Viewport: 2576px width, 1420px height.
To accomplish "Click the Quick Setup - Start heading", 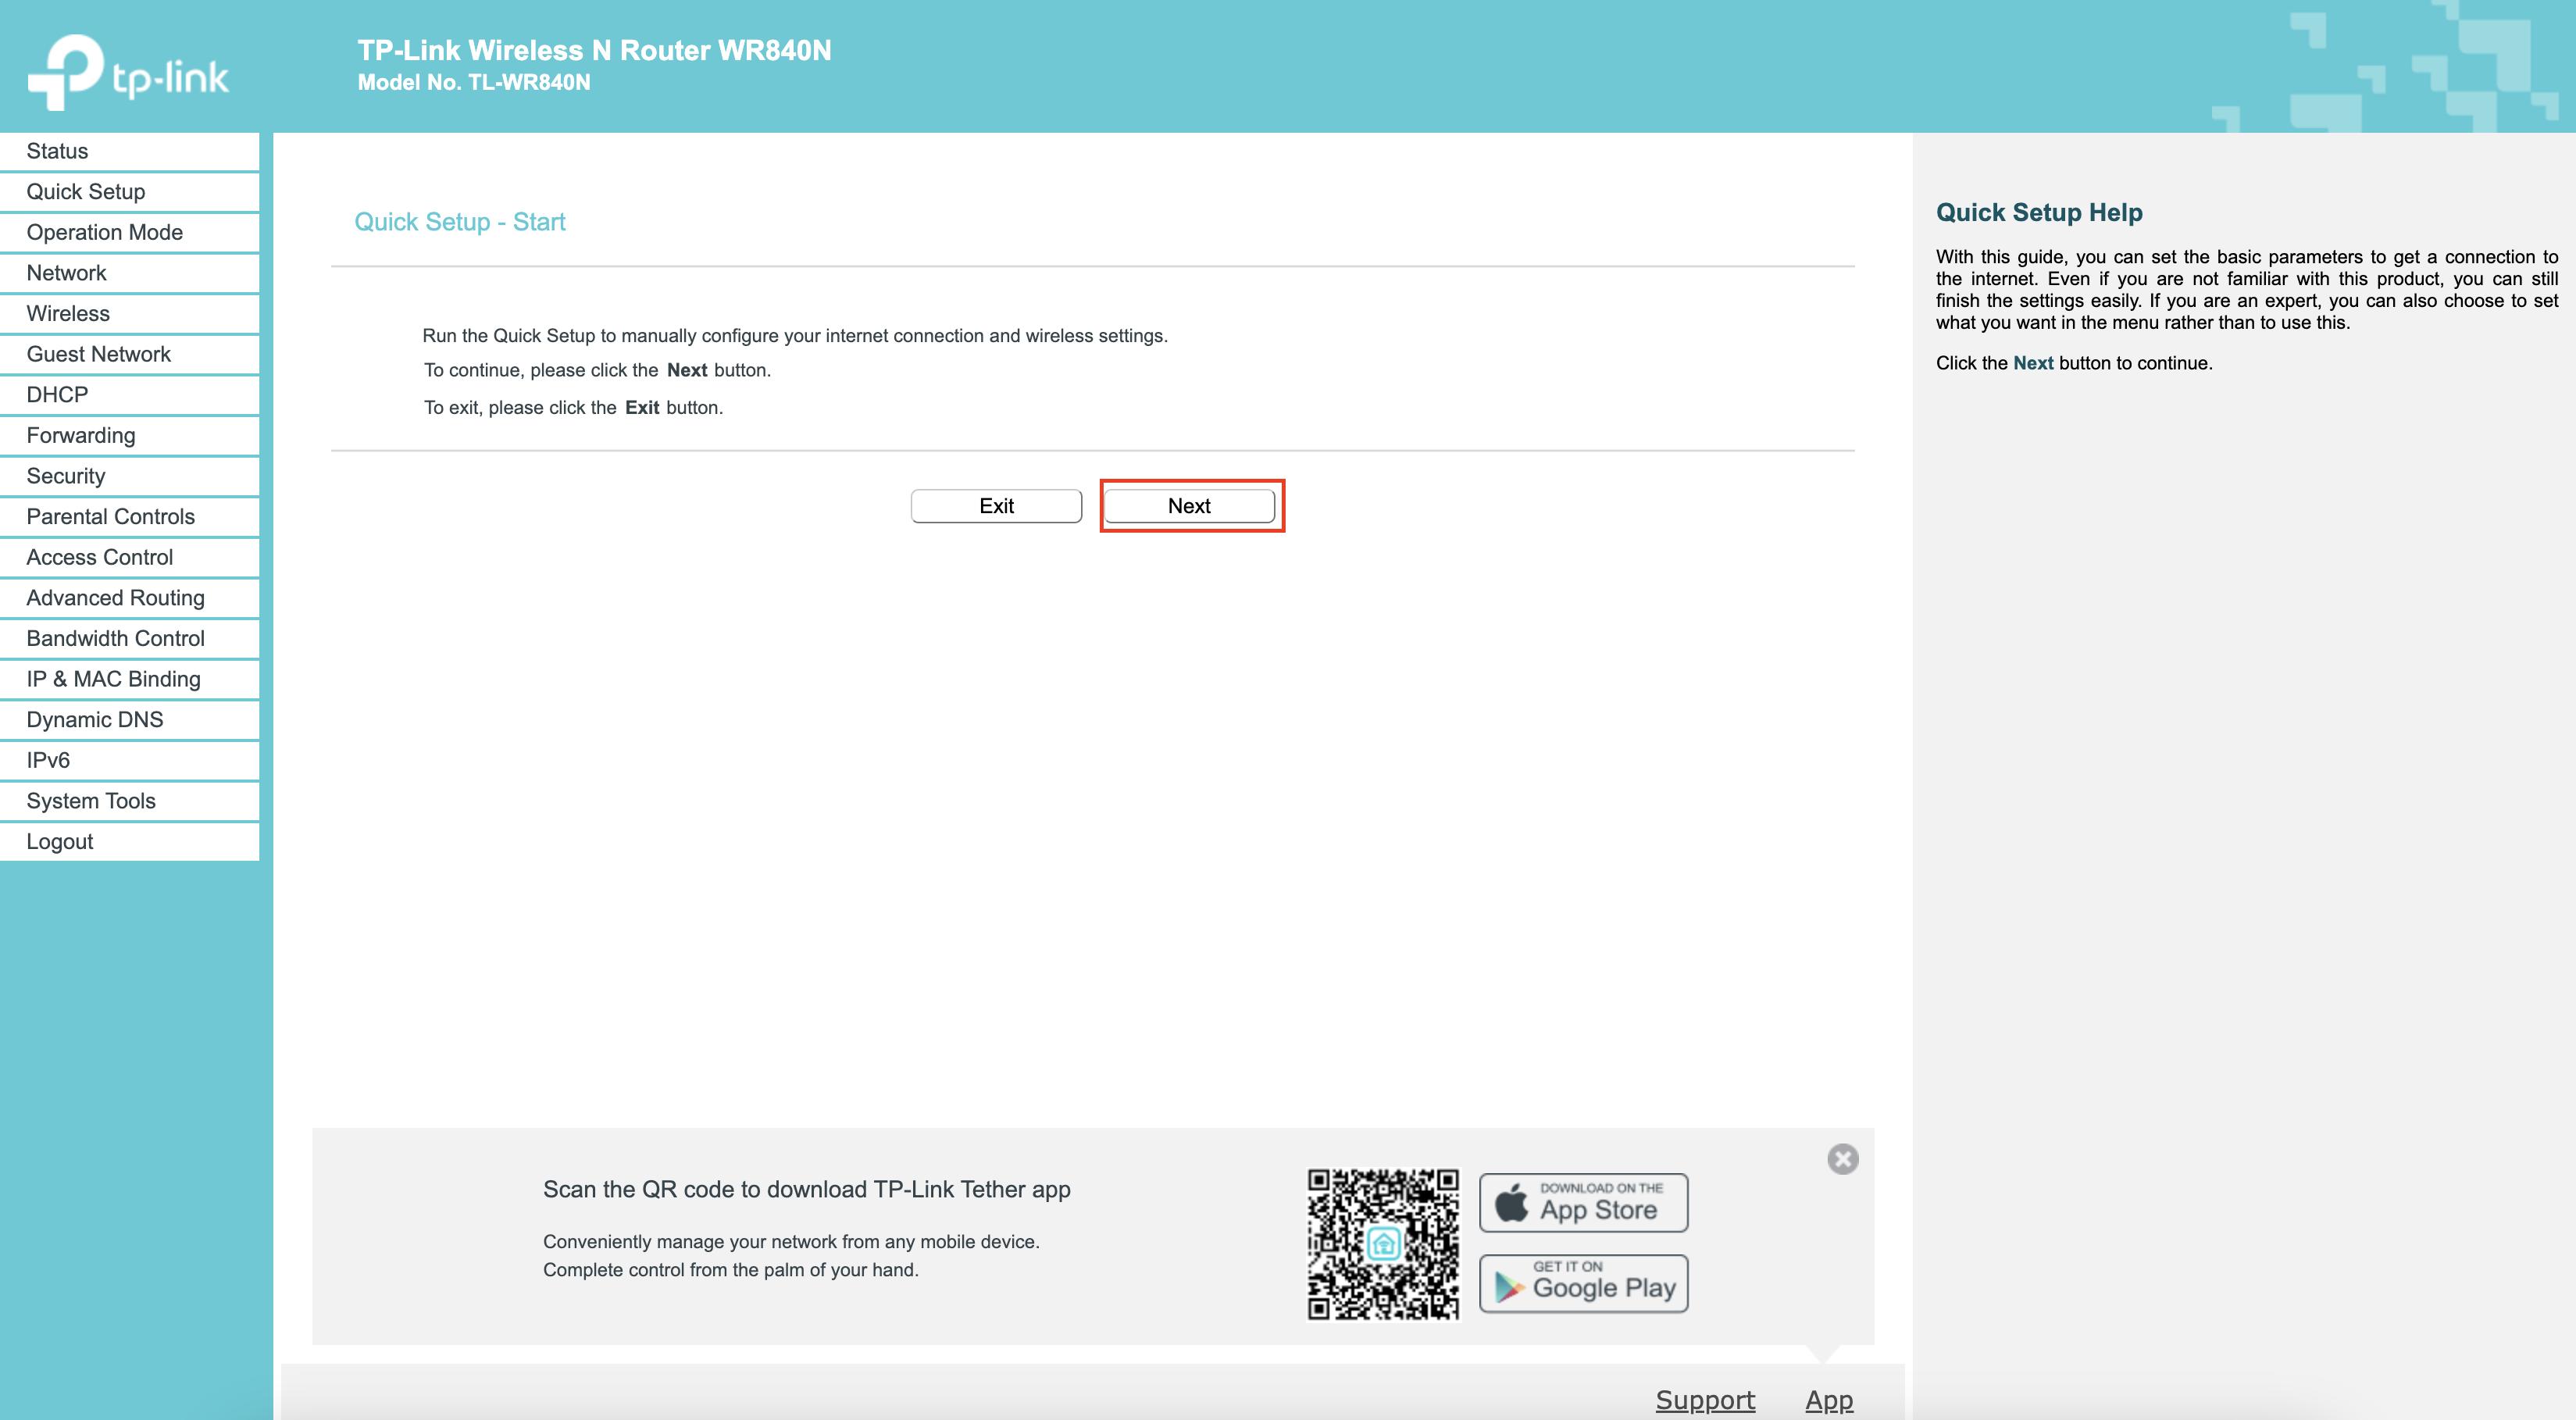I will [460, 222].
